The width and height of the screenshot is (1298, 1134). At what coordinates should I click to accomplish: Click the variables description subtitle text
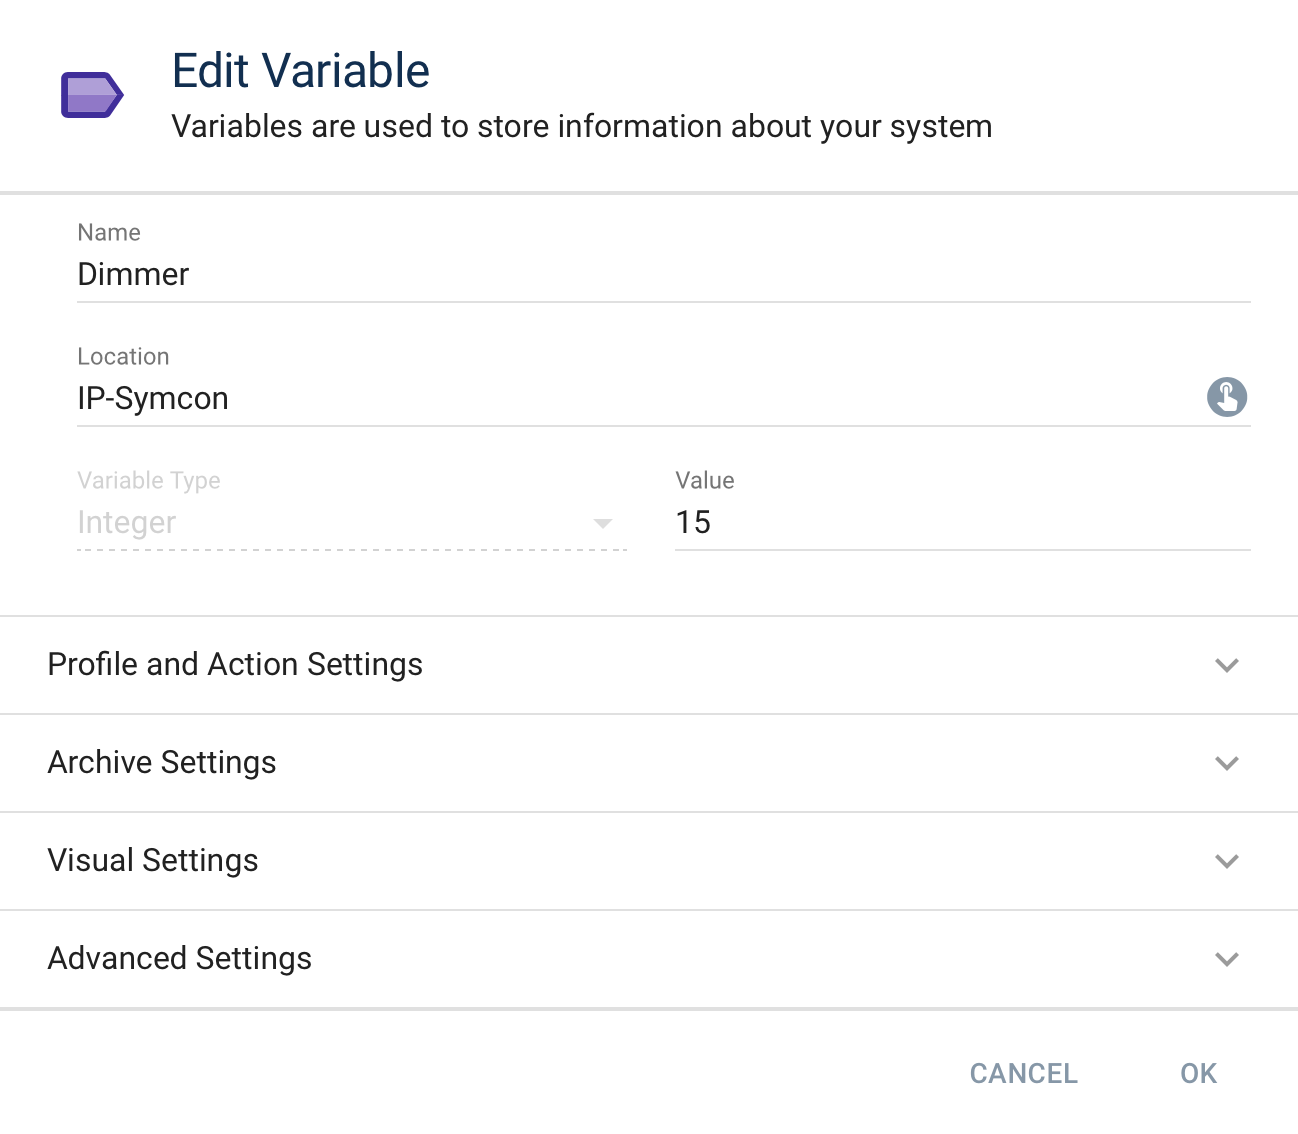tap(581, 127)
